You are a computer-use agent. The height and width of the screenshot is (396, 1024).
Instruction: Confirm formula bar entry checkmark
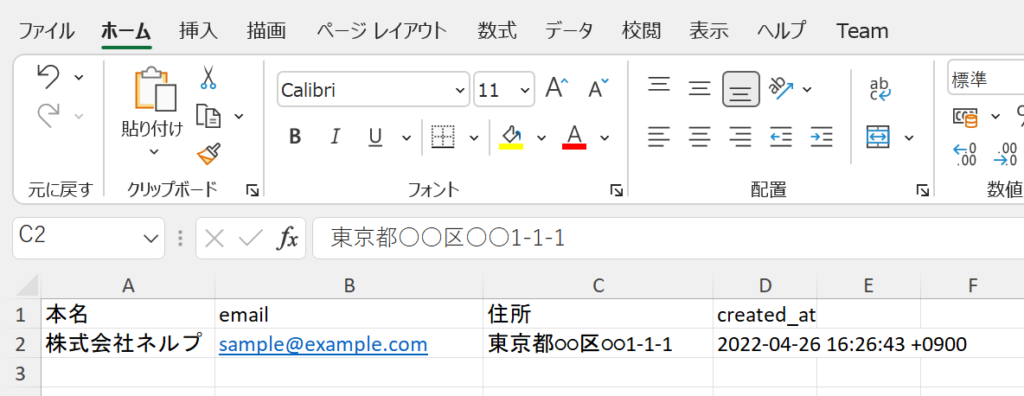251,239
